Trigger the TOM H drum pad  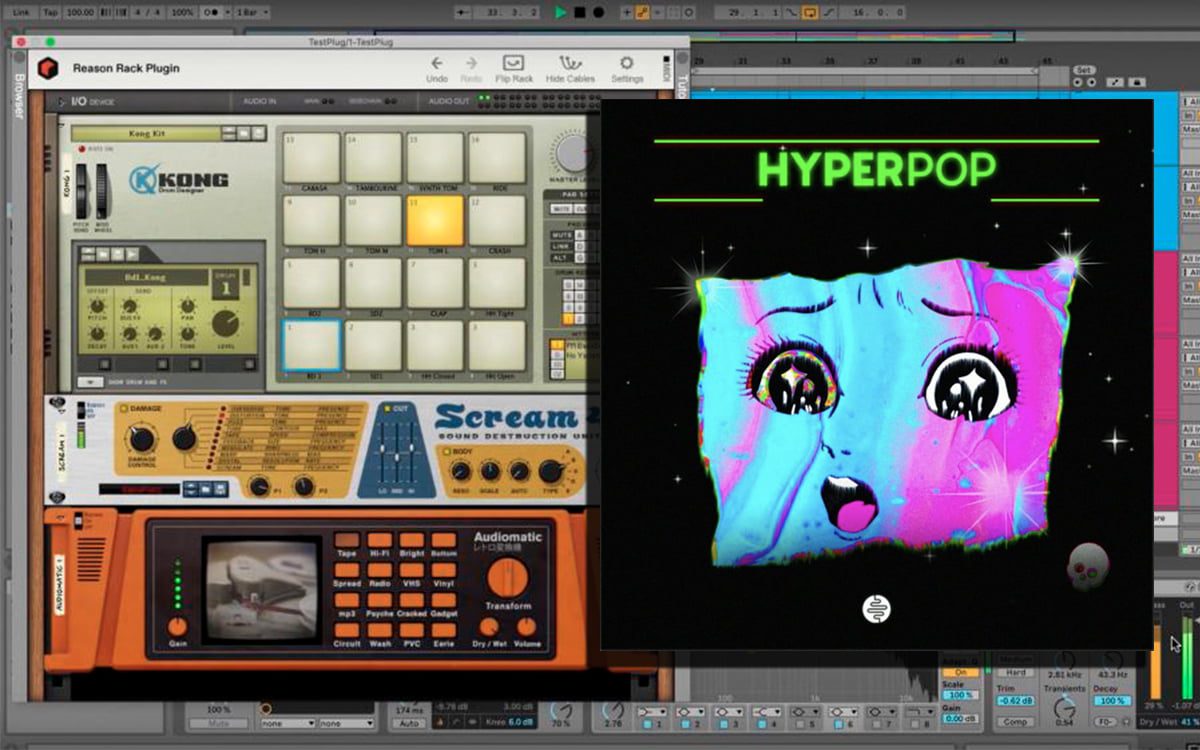[311, 220]
